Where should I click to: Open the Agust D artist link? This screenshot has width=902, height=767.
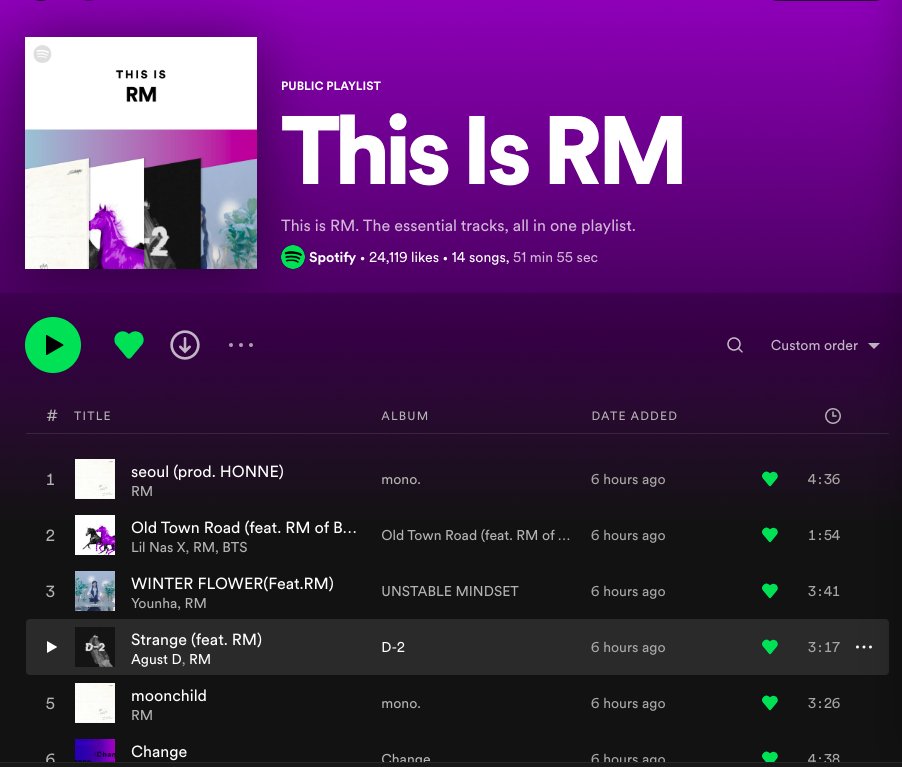point(156,659)
